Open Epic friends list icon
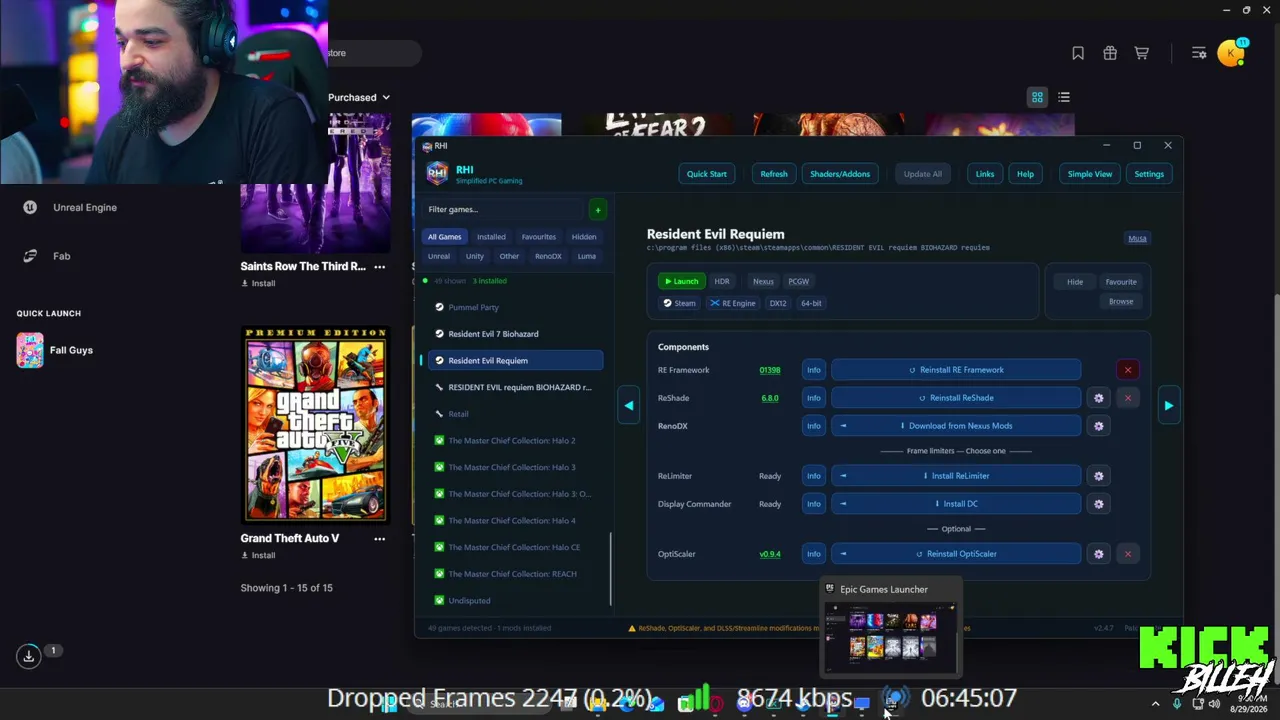The height and width of the screenshot is (720, 1280). [x=1199, y=53]
